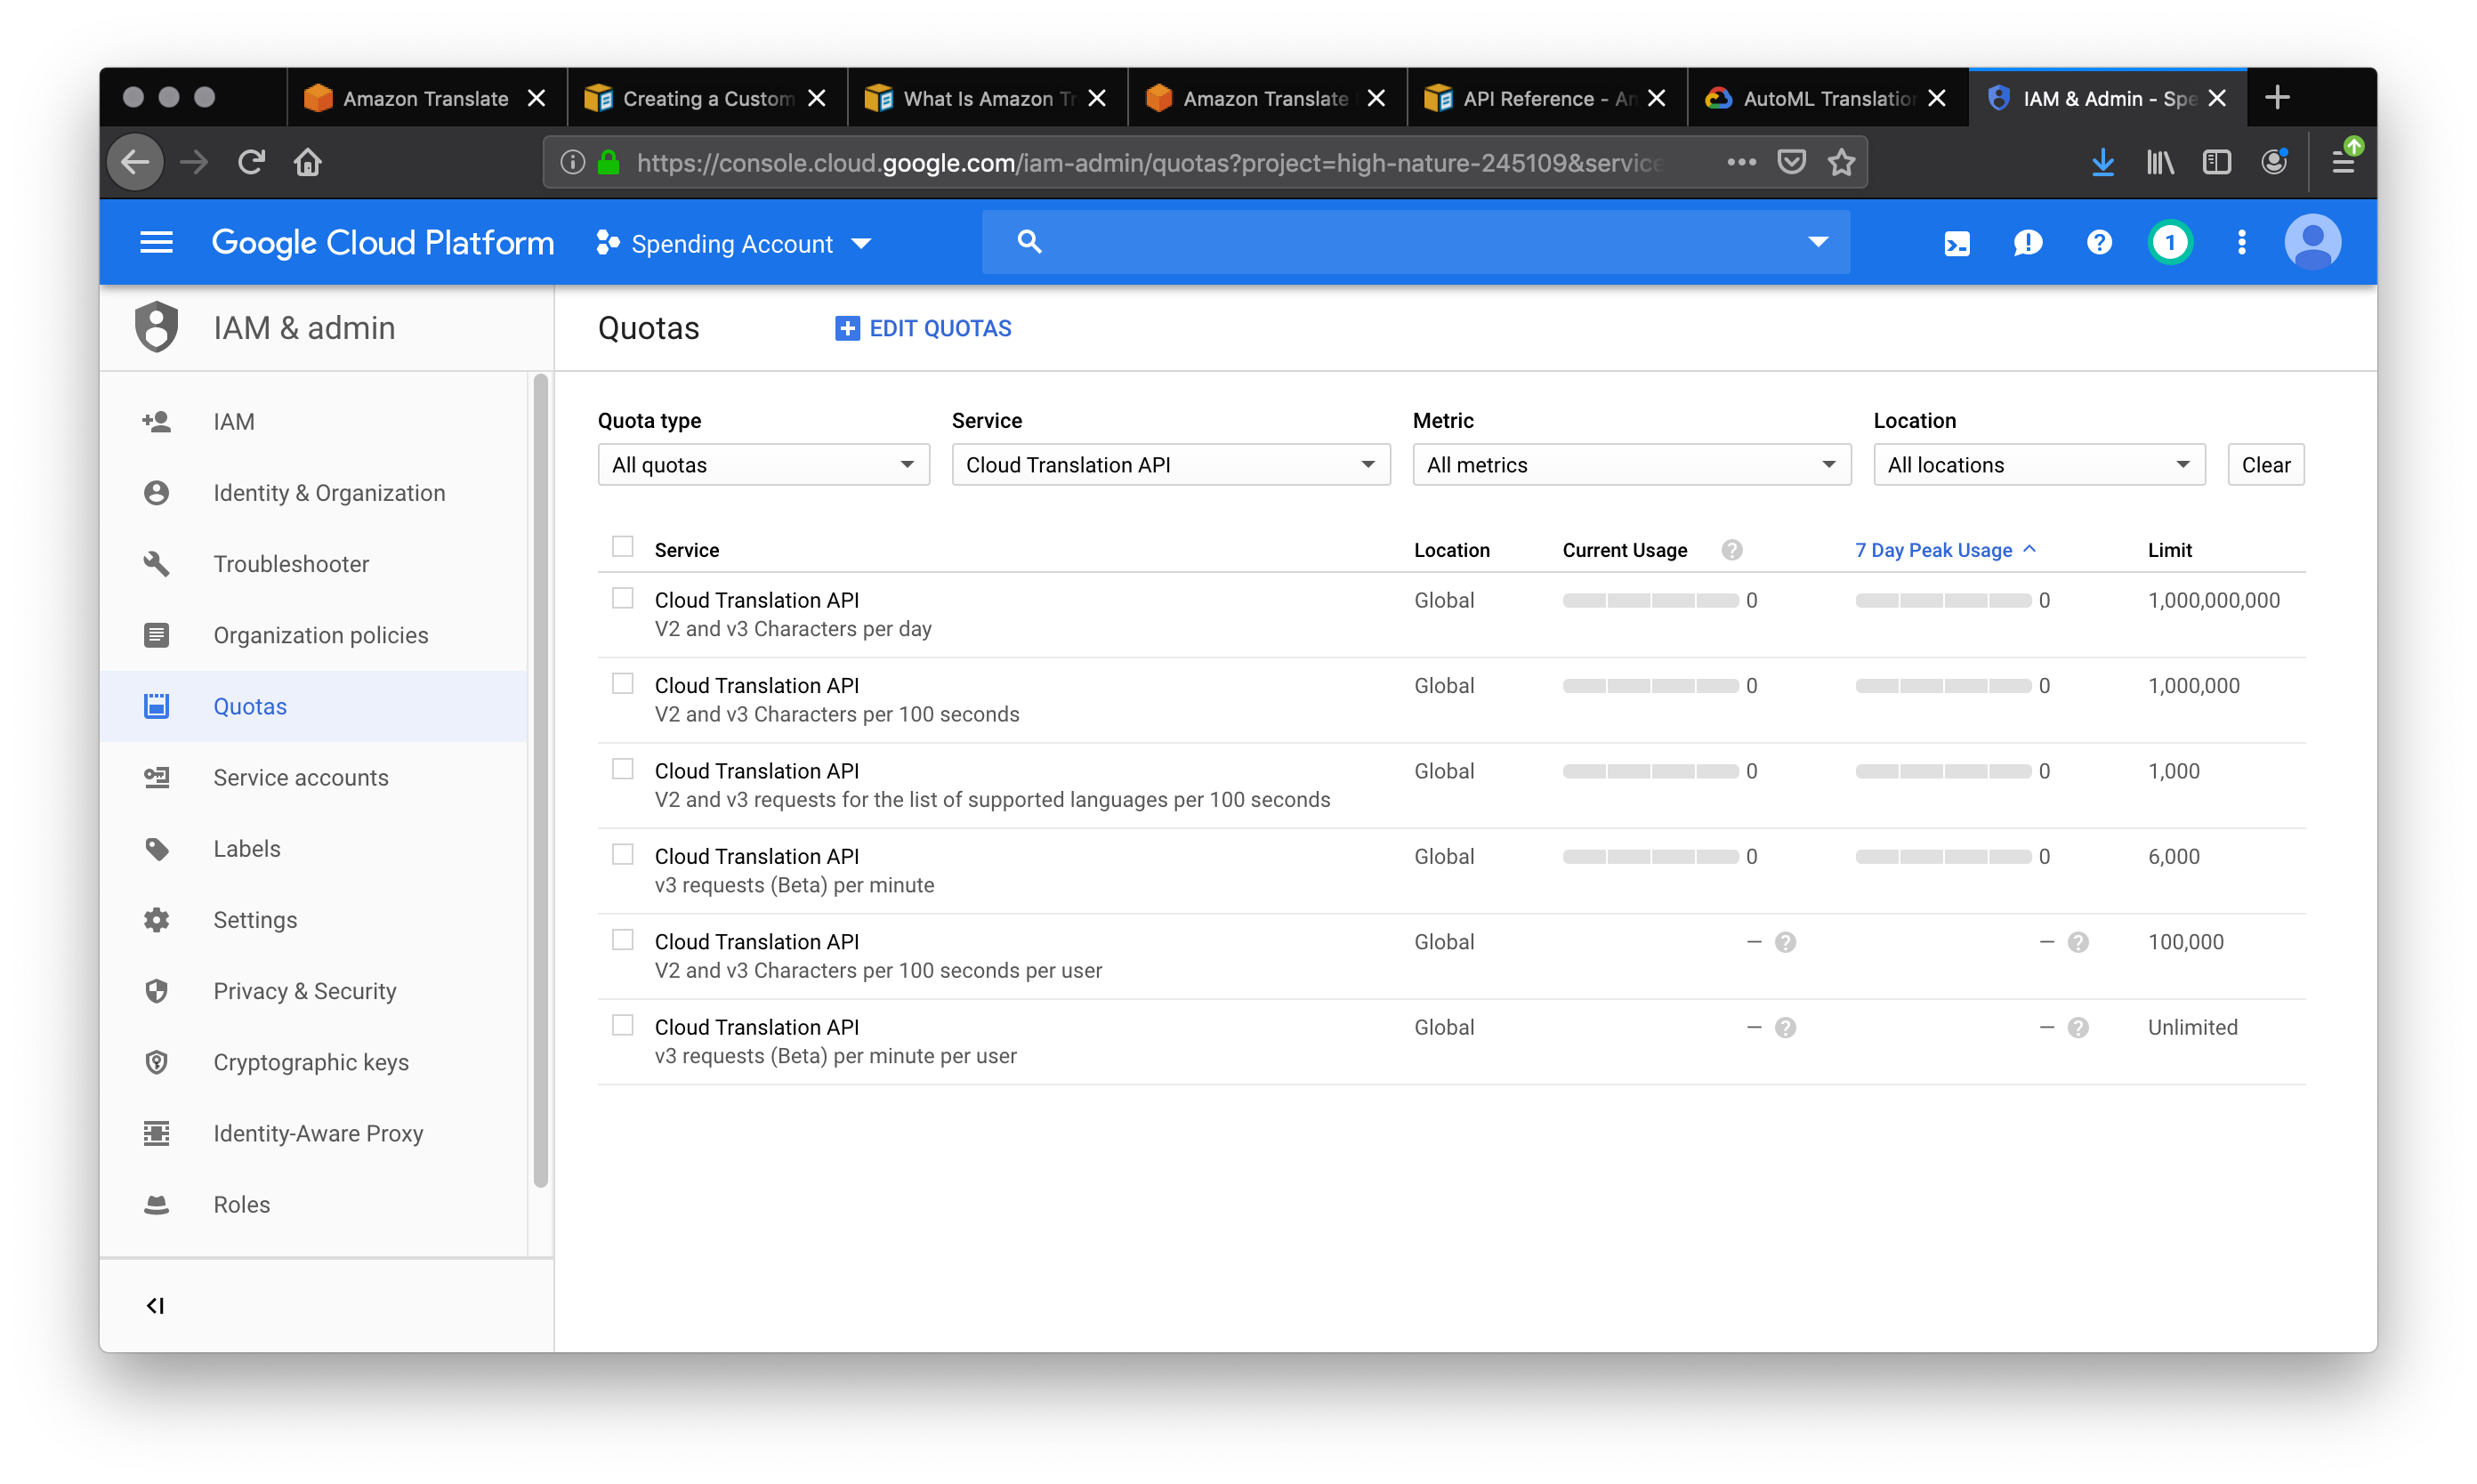Click current usage bar for supported languages row
Image resolution: width=2477 pixels, height=1484 pixels.
coord(1650,771)
